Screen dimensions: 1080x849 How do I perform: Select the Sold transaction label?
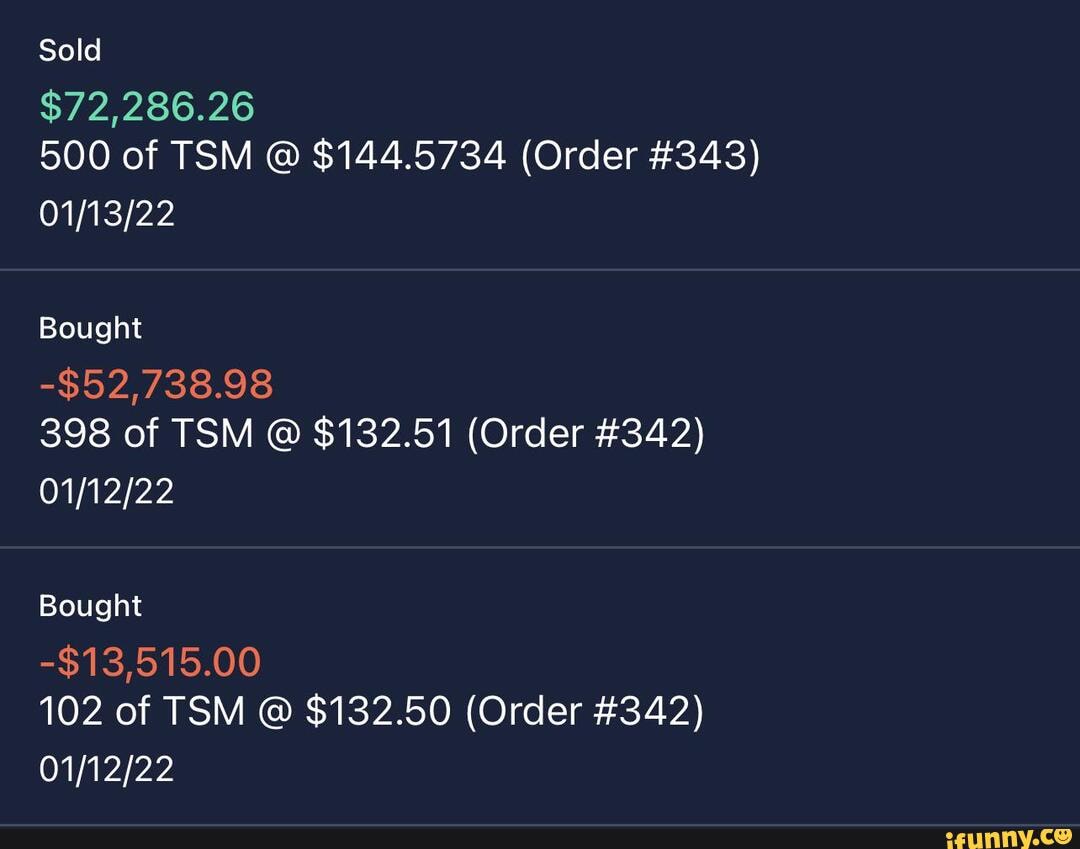coord(70,51)
